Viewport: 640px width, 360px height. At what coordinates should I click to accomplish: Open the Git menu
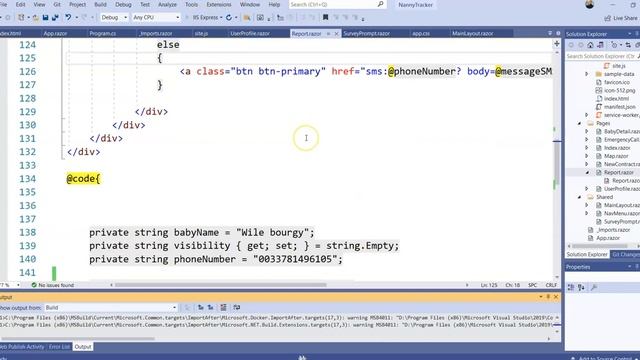point(57,4)
